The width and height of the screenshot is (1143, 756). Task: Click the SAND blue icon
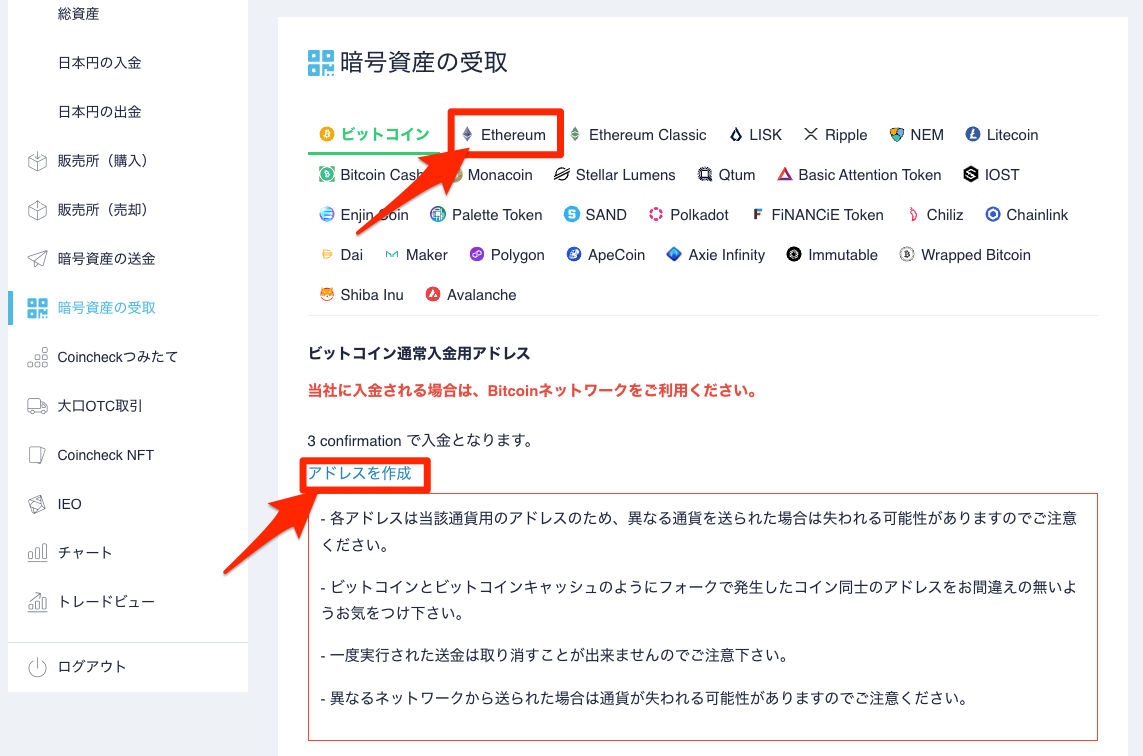tap(572, 214)
